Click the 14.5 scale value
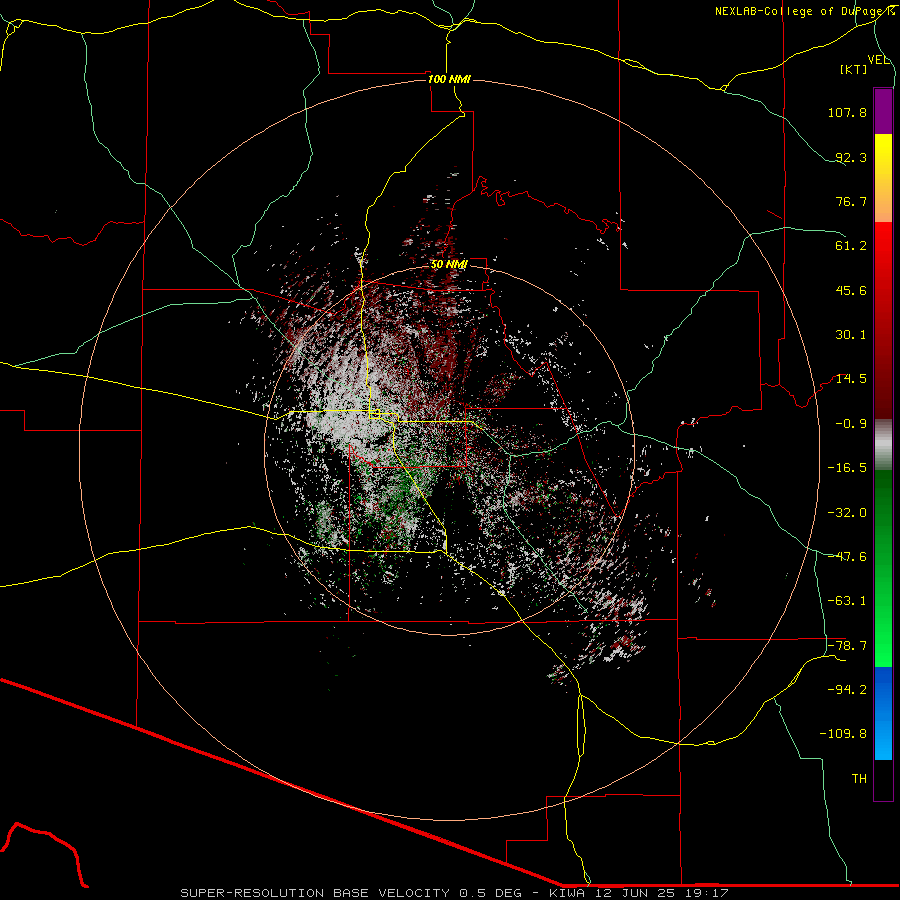 (x=851, y=379)
